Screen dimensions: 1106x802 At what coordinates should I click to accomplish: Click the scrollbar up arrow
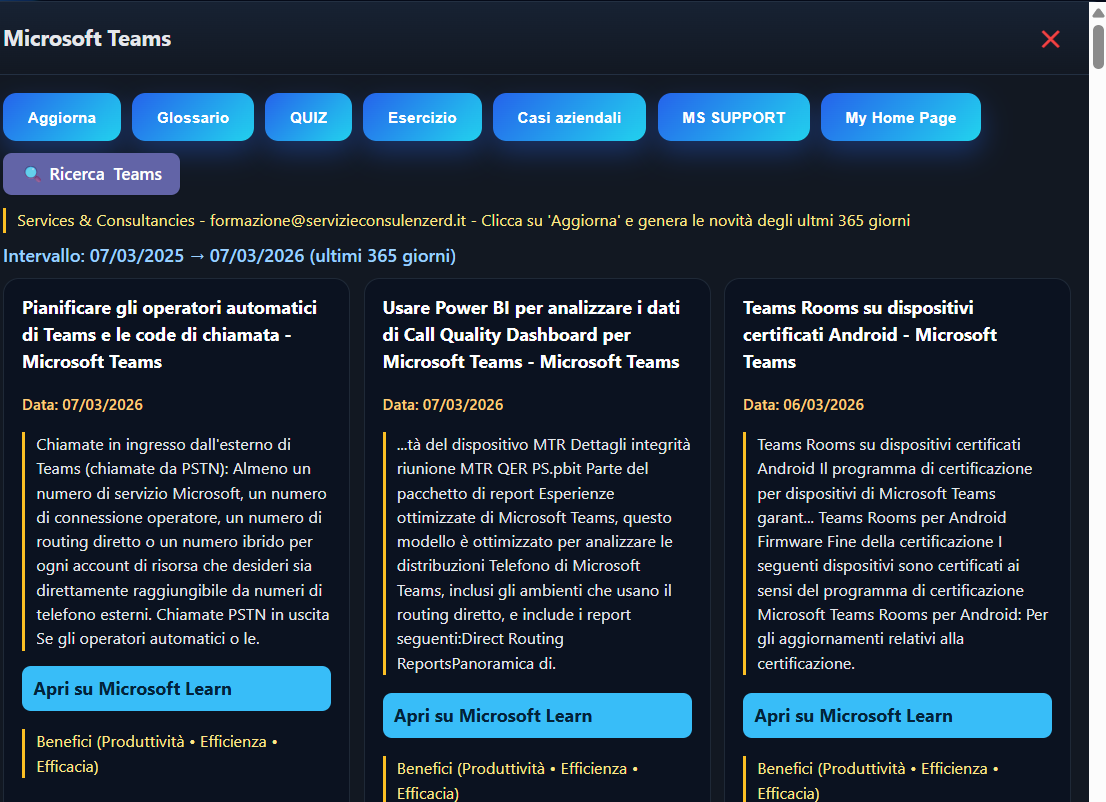point(1098,12)
